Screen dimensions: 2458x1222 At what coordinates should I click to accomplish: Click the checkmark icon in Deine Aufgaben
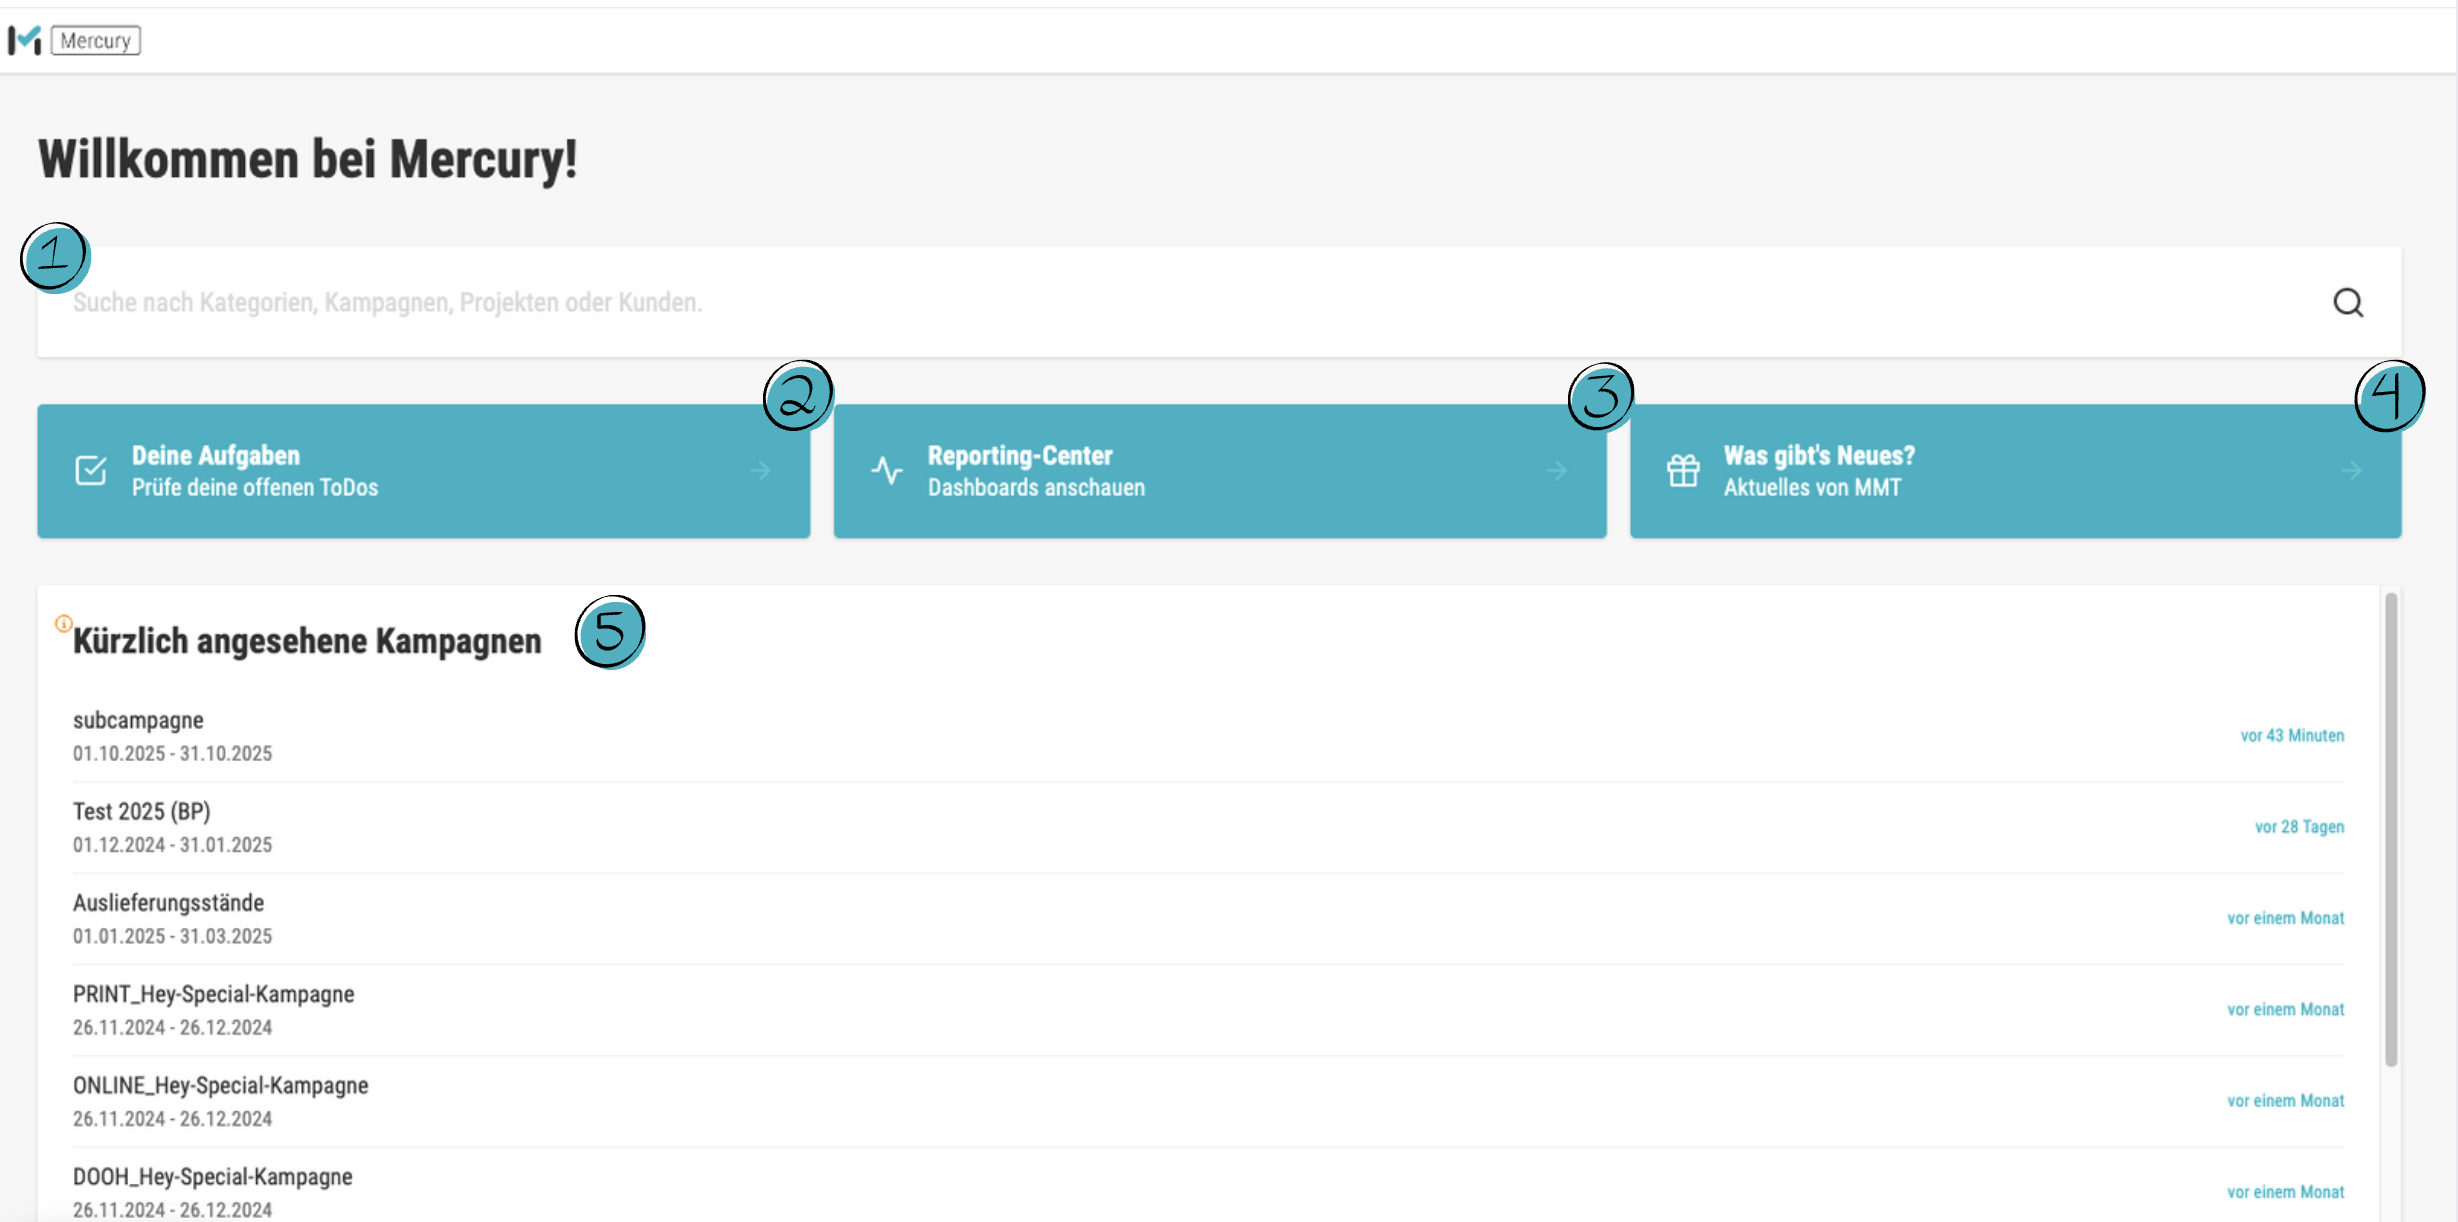click(91, 470)
